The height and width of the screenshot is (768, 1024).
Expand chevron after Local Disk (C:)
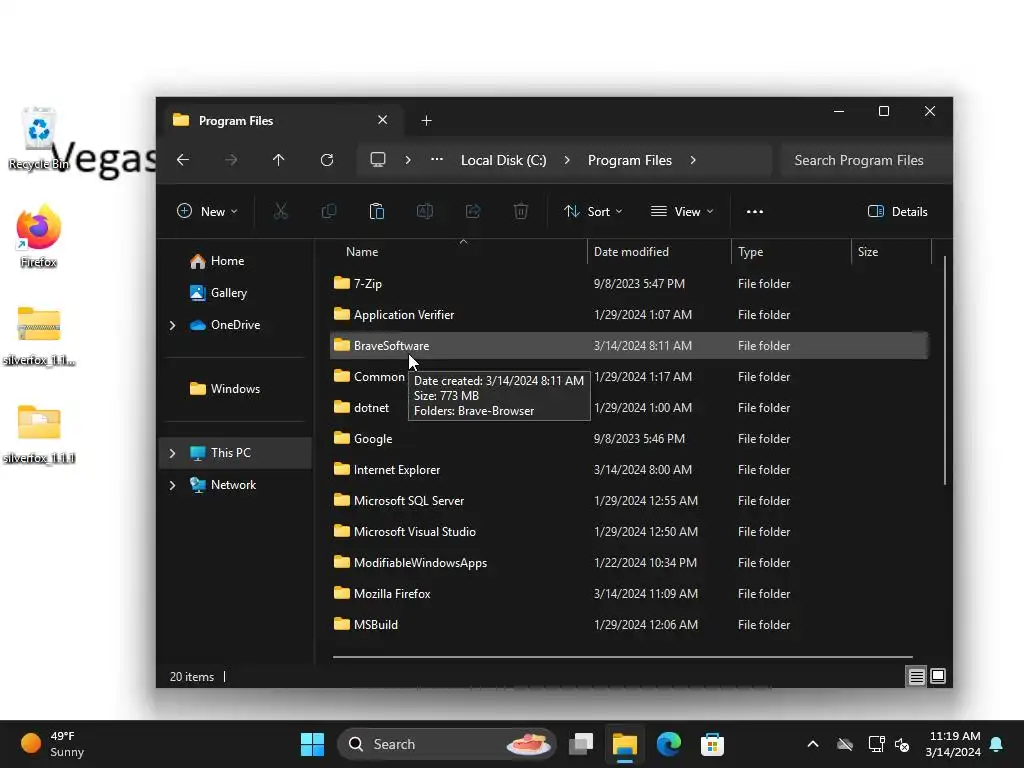tap(567, 160)
